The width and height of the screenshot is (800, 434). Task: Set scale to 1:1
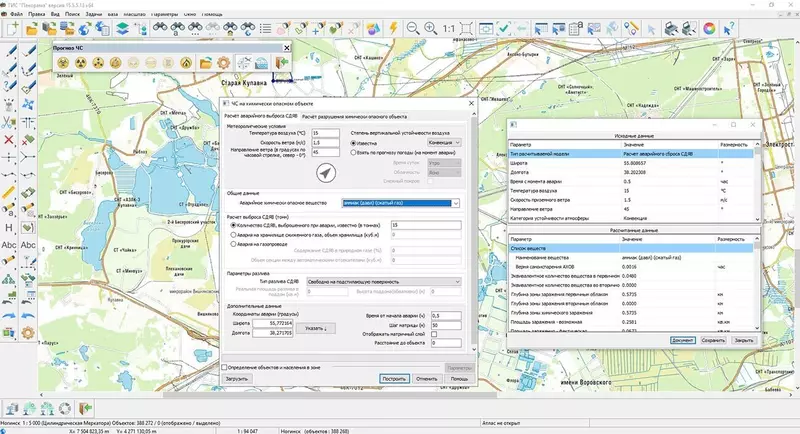[448, 29]
